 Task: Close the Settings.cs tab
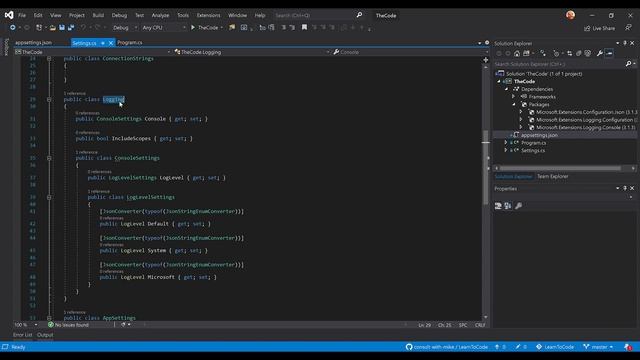click(x=111, y=43)
